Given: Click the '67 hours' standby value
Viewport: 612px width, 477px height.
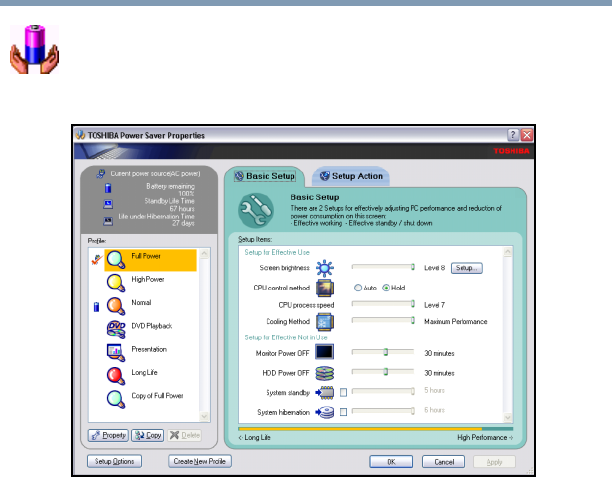Looking at the screenshot, I should (181, 209).
